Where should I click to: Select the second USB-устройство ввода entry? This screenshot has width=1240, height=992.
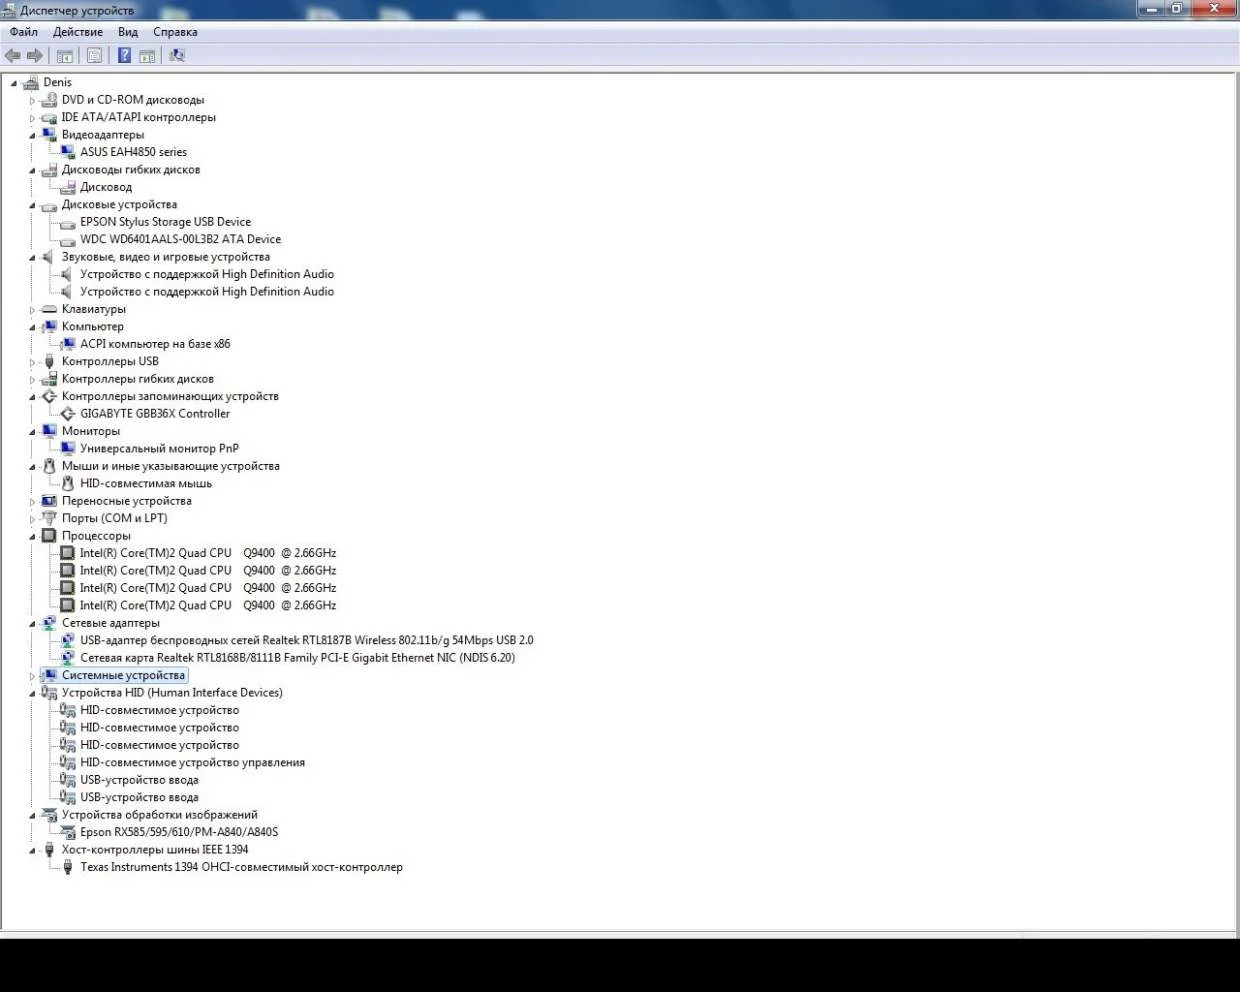pos(139,798)
